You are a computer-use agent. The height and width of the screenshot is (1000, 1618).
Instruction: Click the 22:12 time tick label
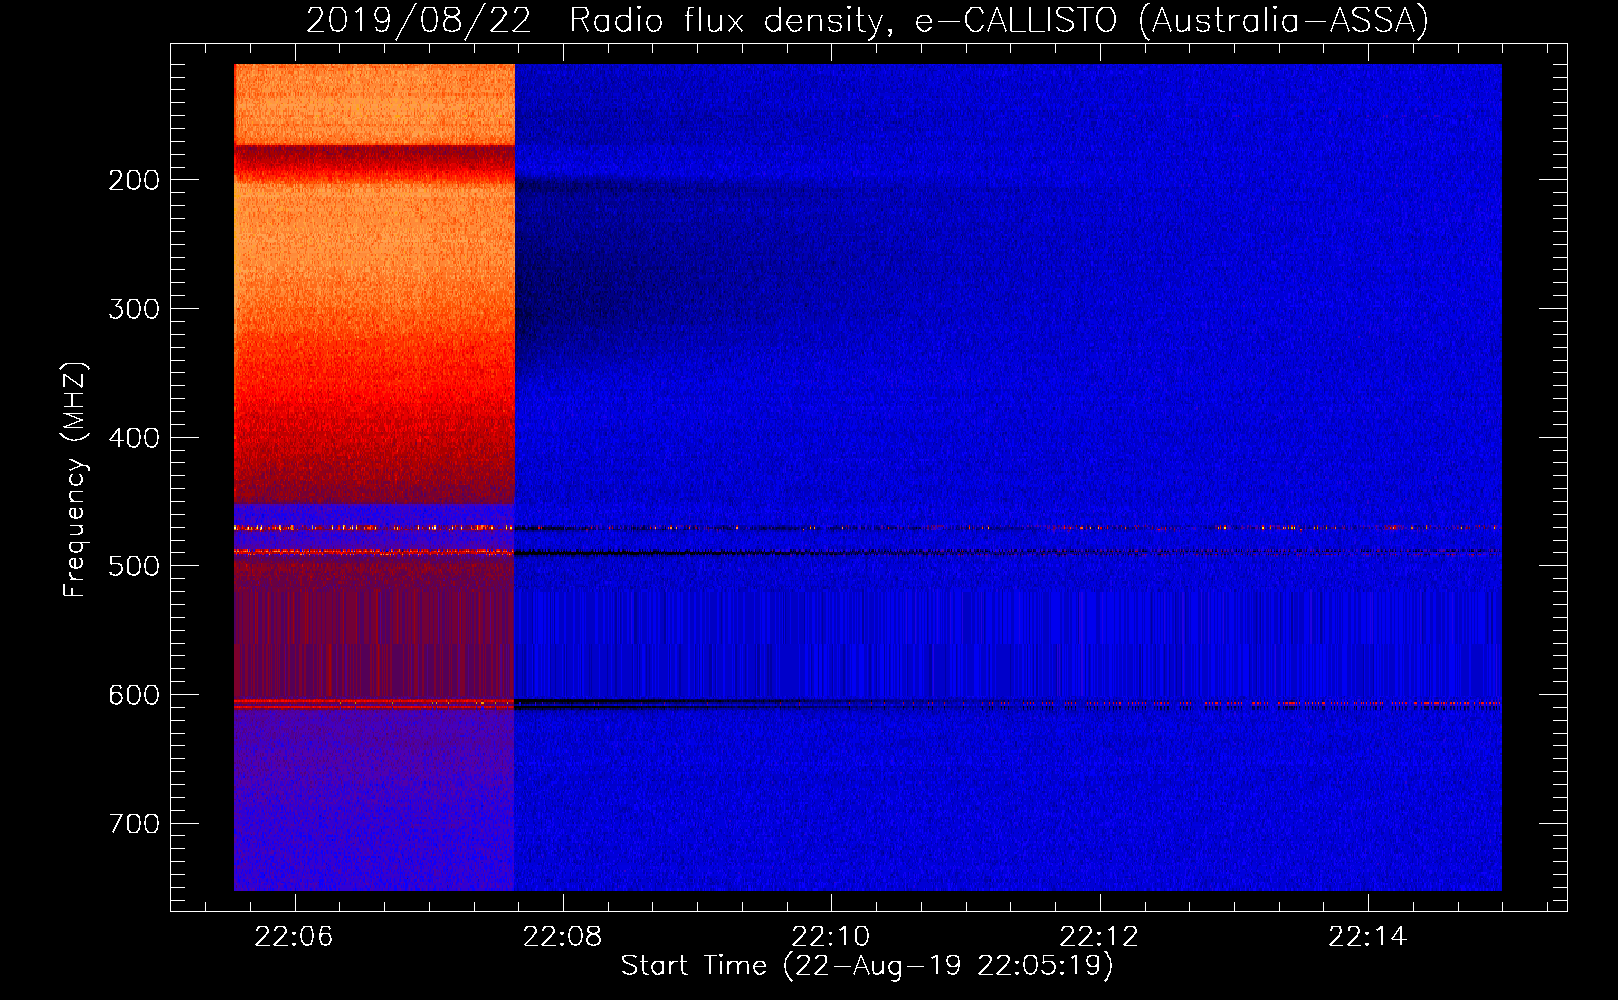[x=1099, y=937]
